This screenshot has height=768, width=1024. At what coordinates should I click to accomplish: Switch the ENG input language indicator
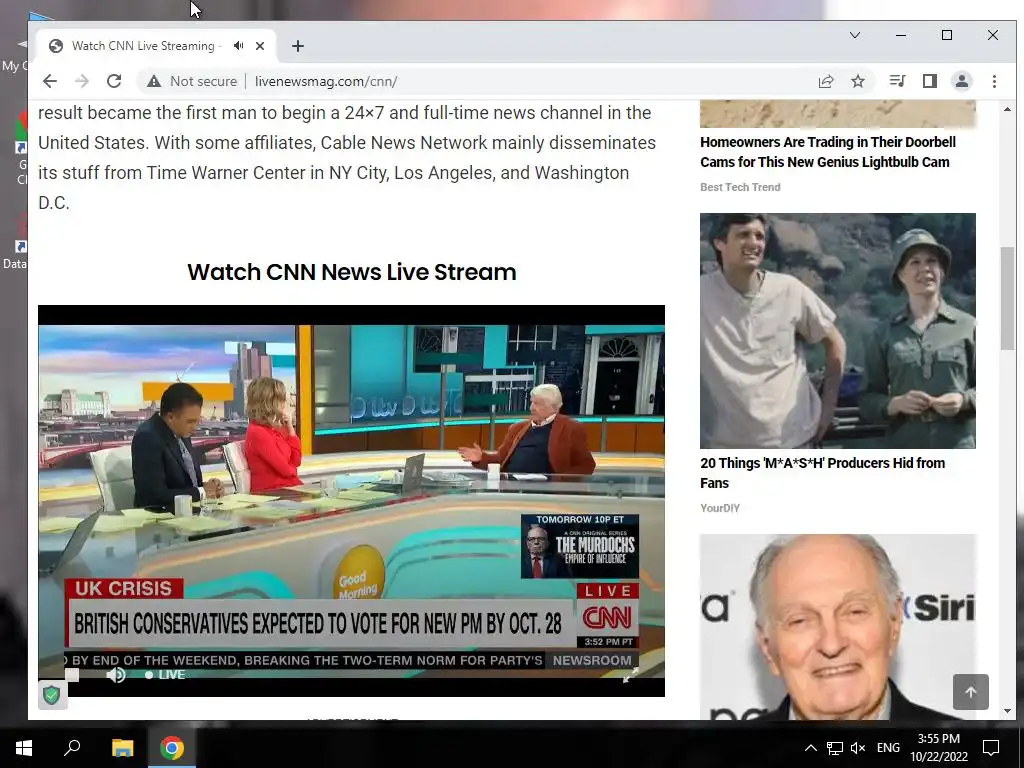pyautogui.click(x=888, y=748)
